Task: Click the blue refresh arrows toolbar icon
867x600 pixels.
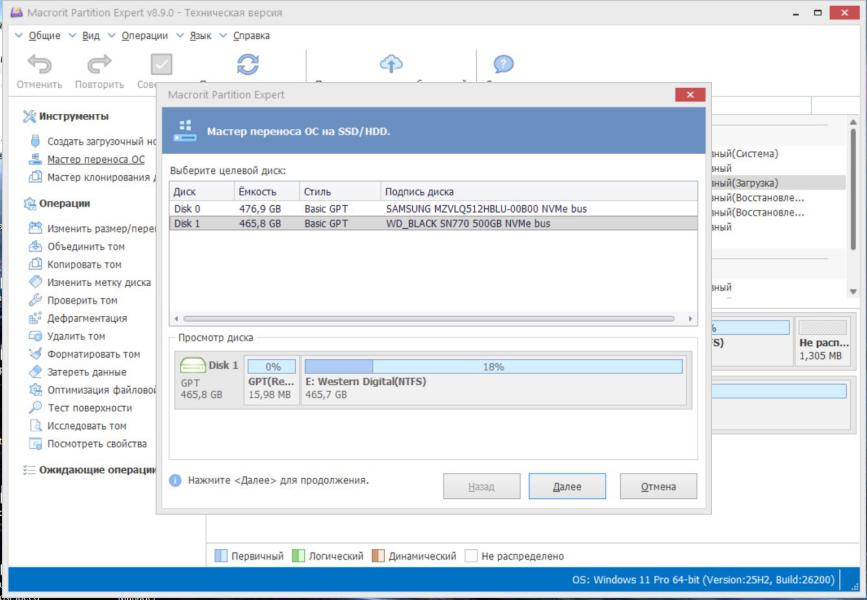Action: click(247, 65)
